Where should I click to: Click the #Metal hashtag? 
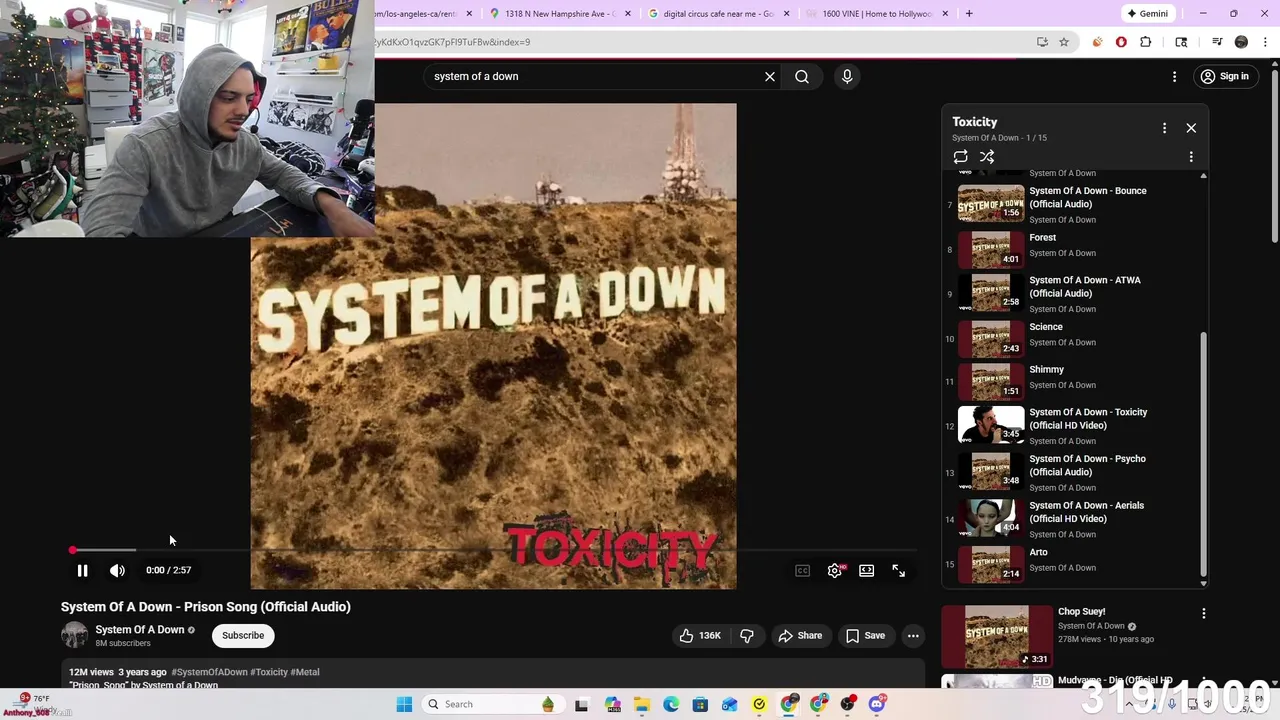point(305,672)
